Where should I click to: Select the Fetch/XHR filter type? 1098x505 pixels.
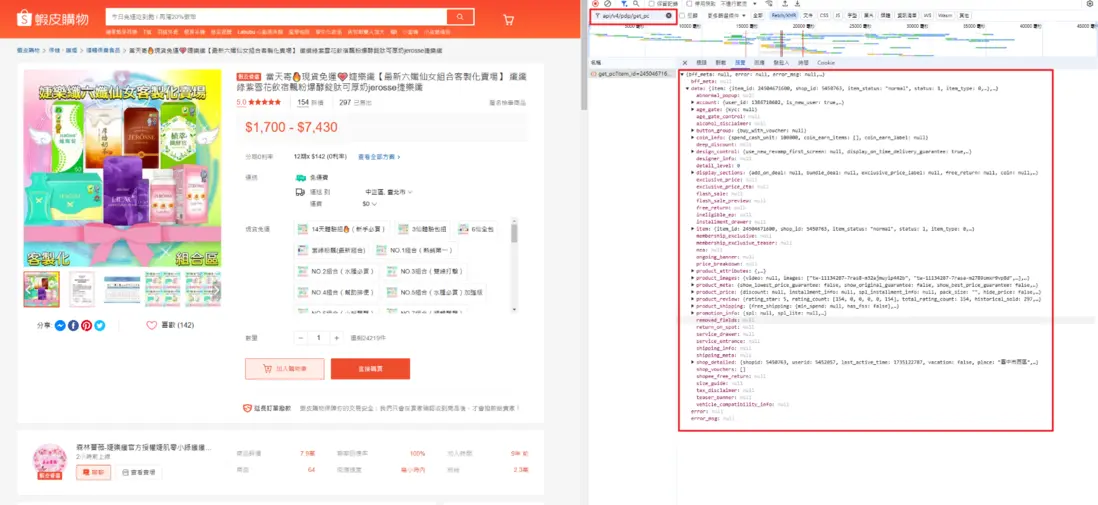(x=784, y=15)
